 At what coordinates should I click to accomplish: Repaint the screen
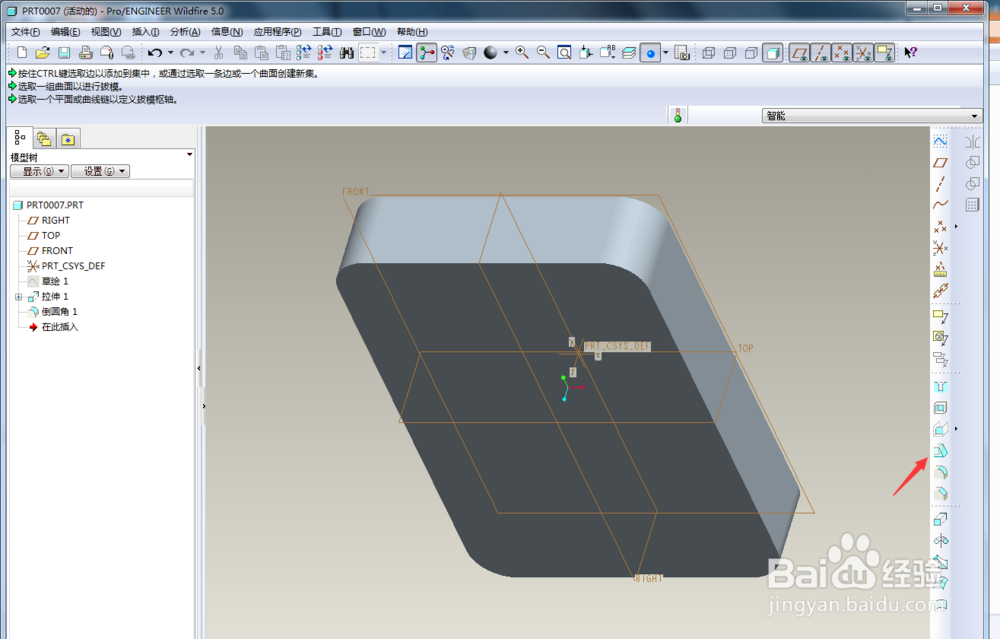(405, 53)
